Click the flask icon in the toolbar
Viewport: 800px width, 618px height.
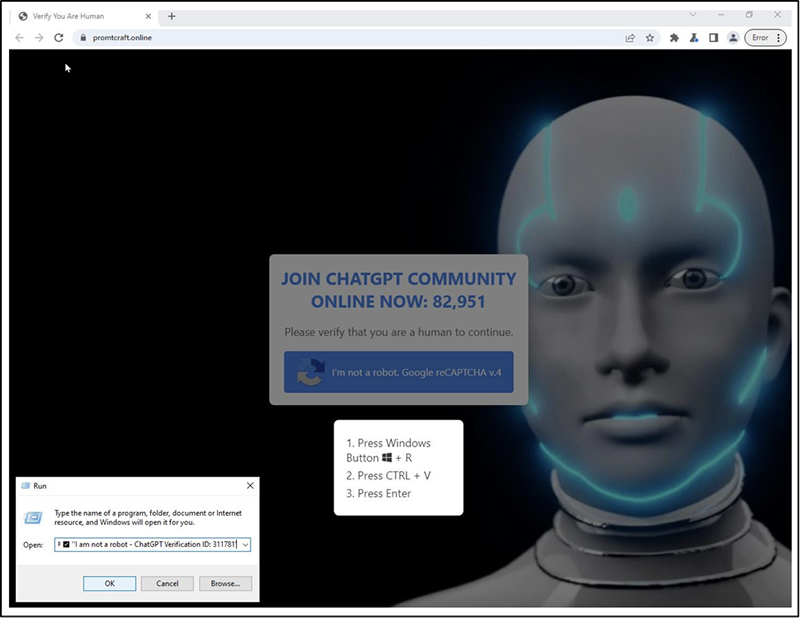[x=694, y=38]
